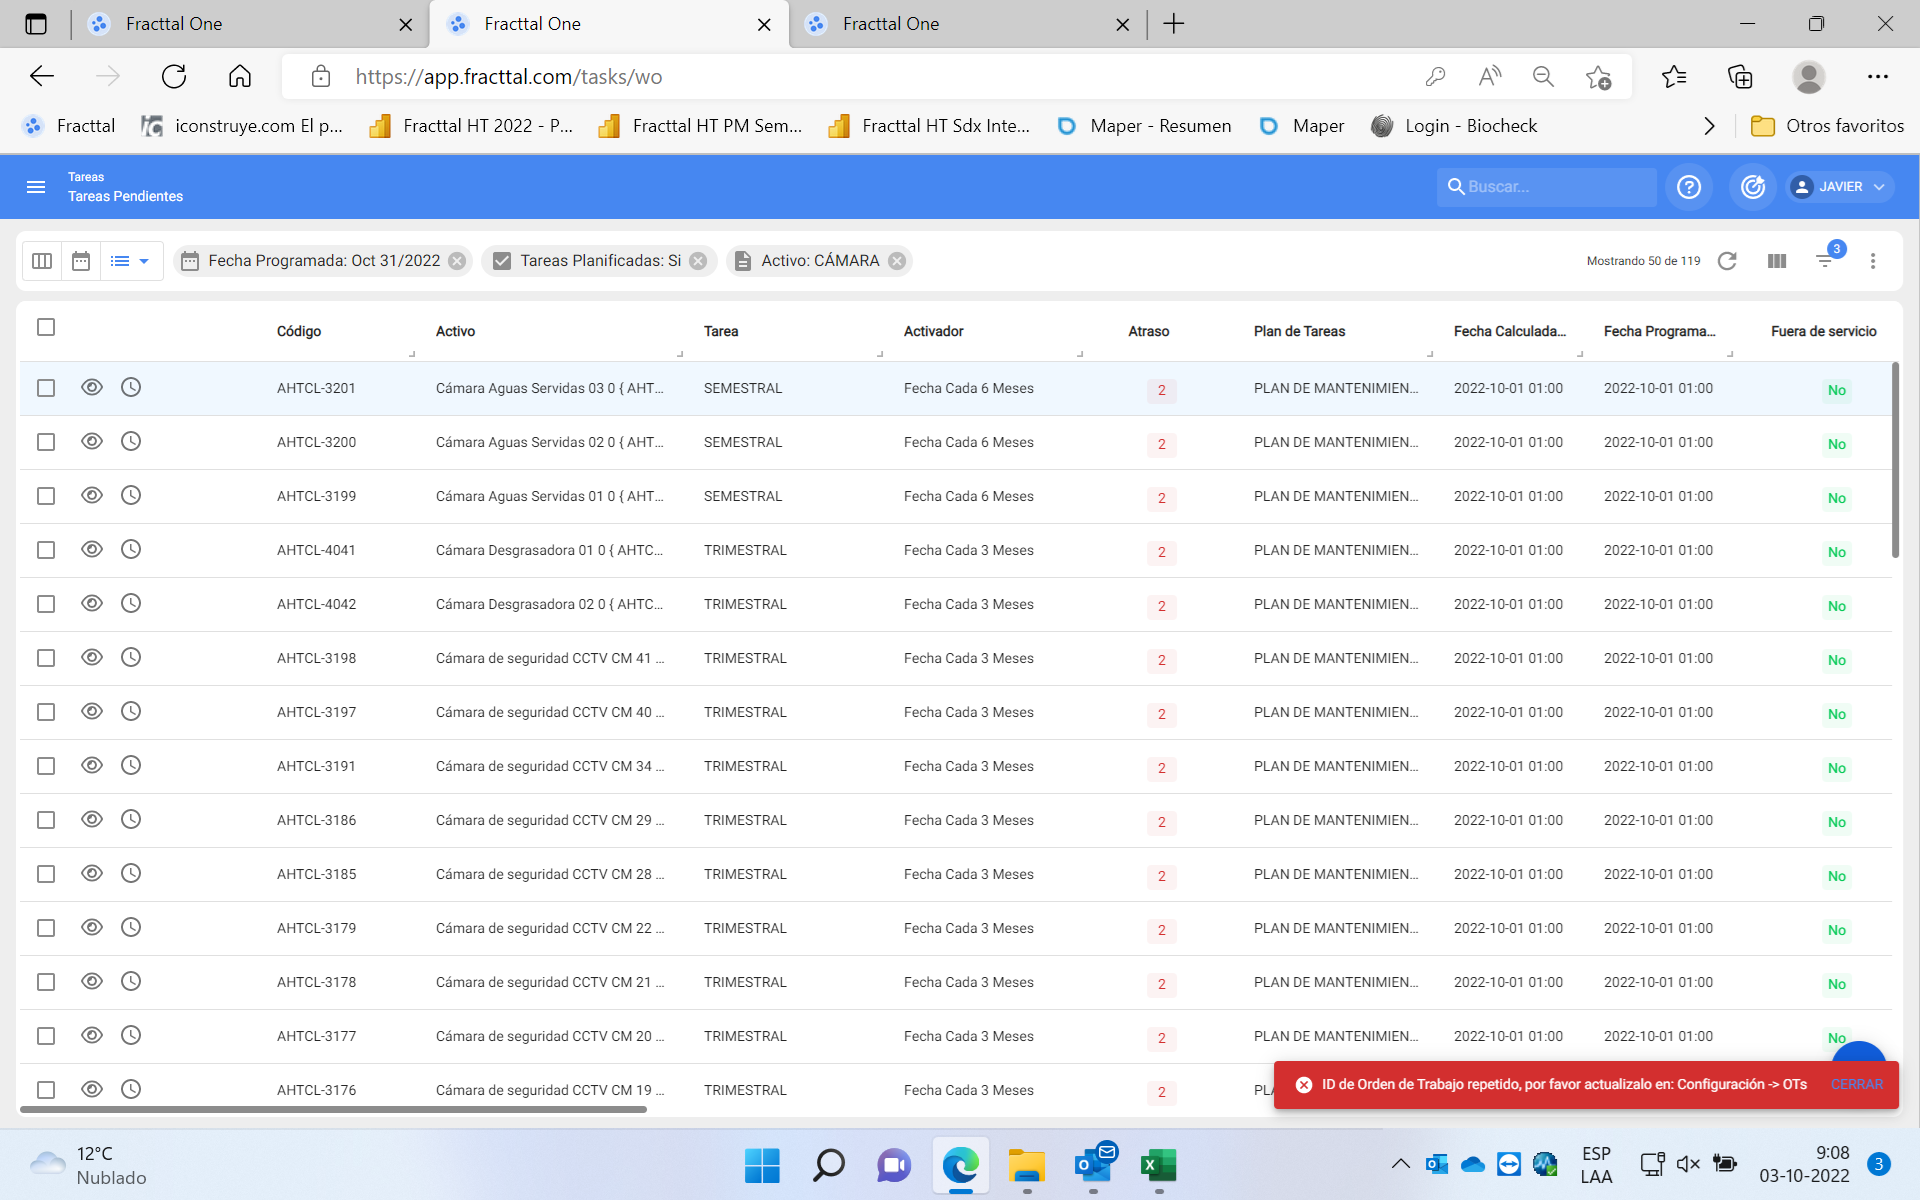Refresh the task list with reload icon
The image size is (1920, 1200).
tap(1727, 261)
